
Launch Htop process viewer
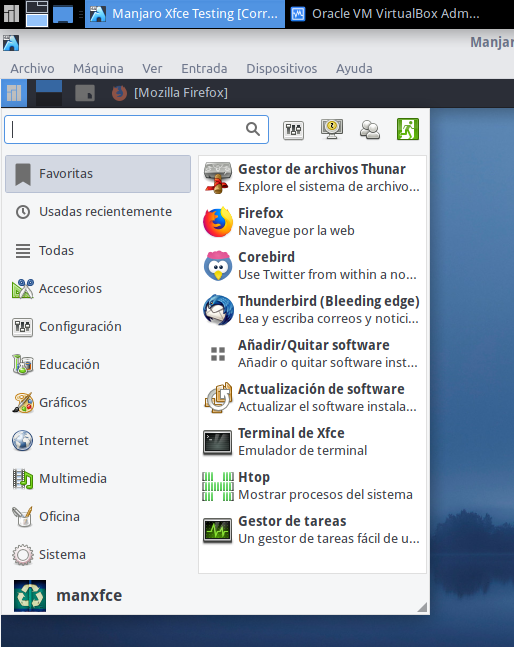click(x=312, y=486)
